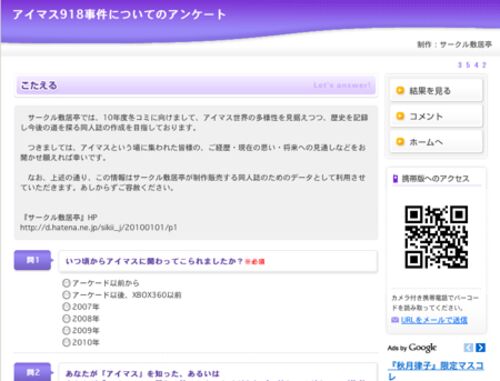The height and width of the screenshot is (381, 500).
Task: Click the URLをメールで送信 link
Action: pos(434,320)
